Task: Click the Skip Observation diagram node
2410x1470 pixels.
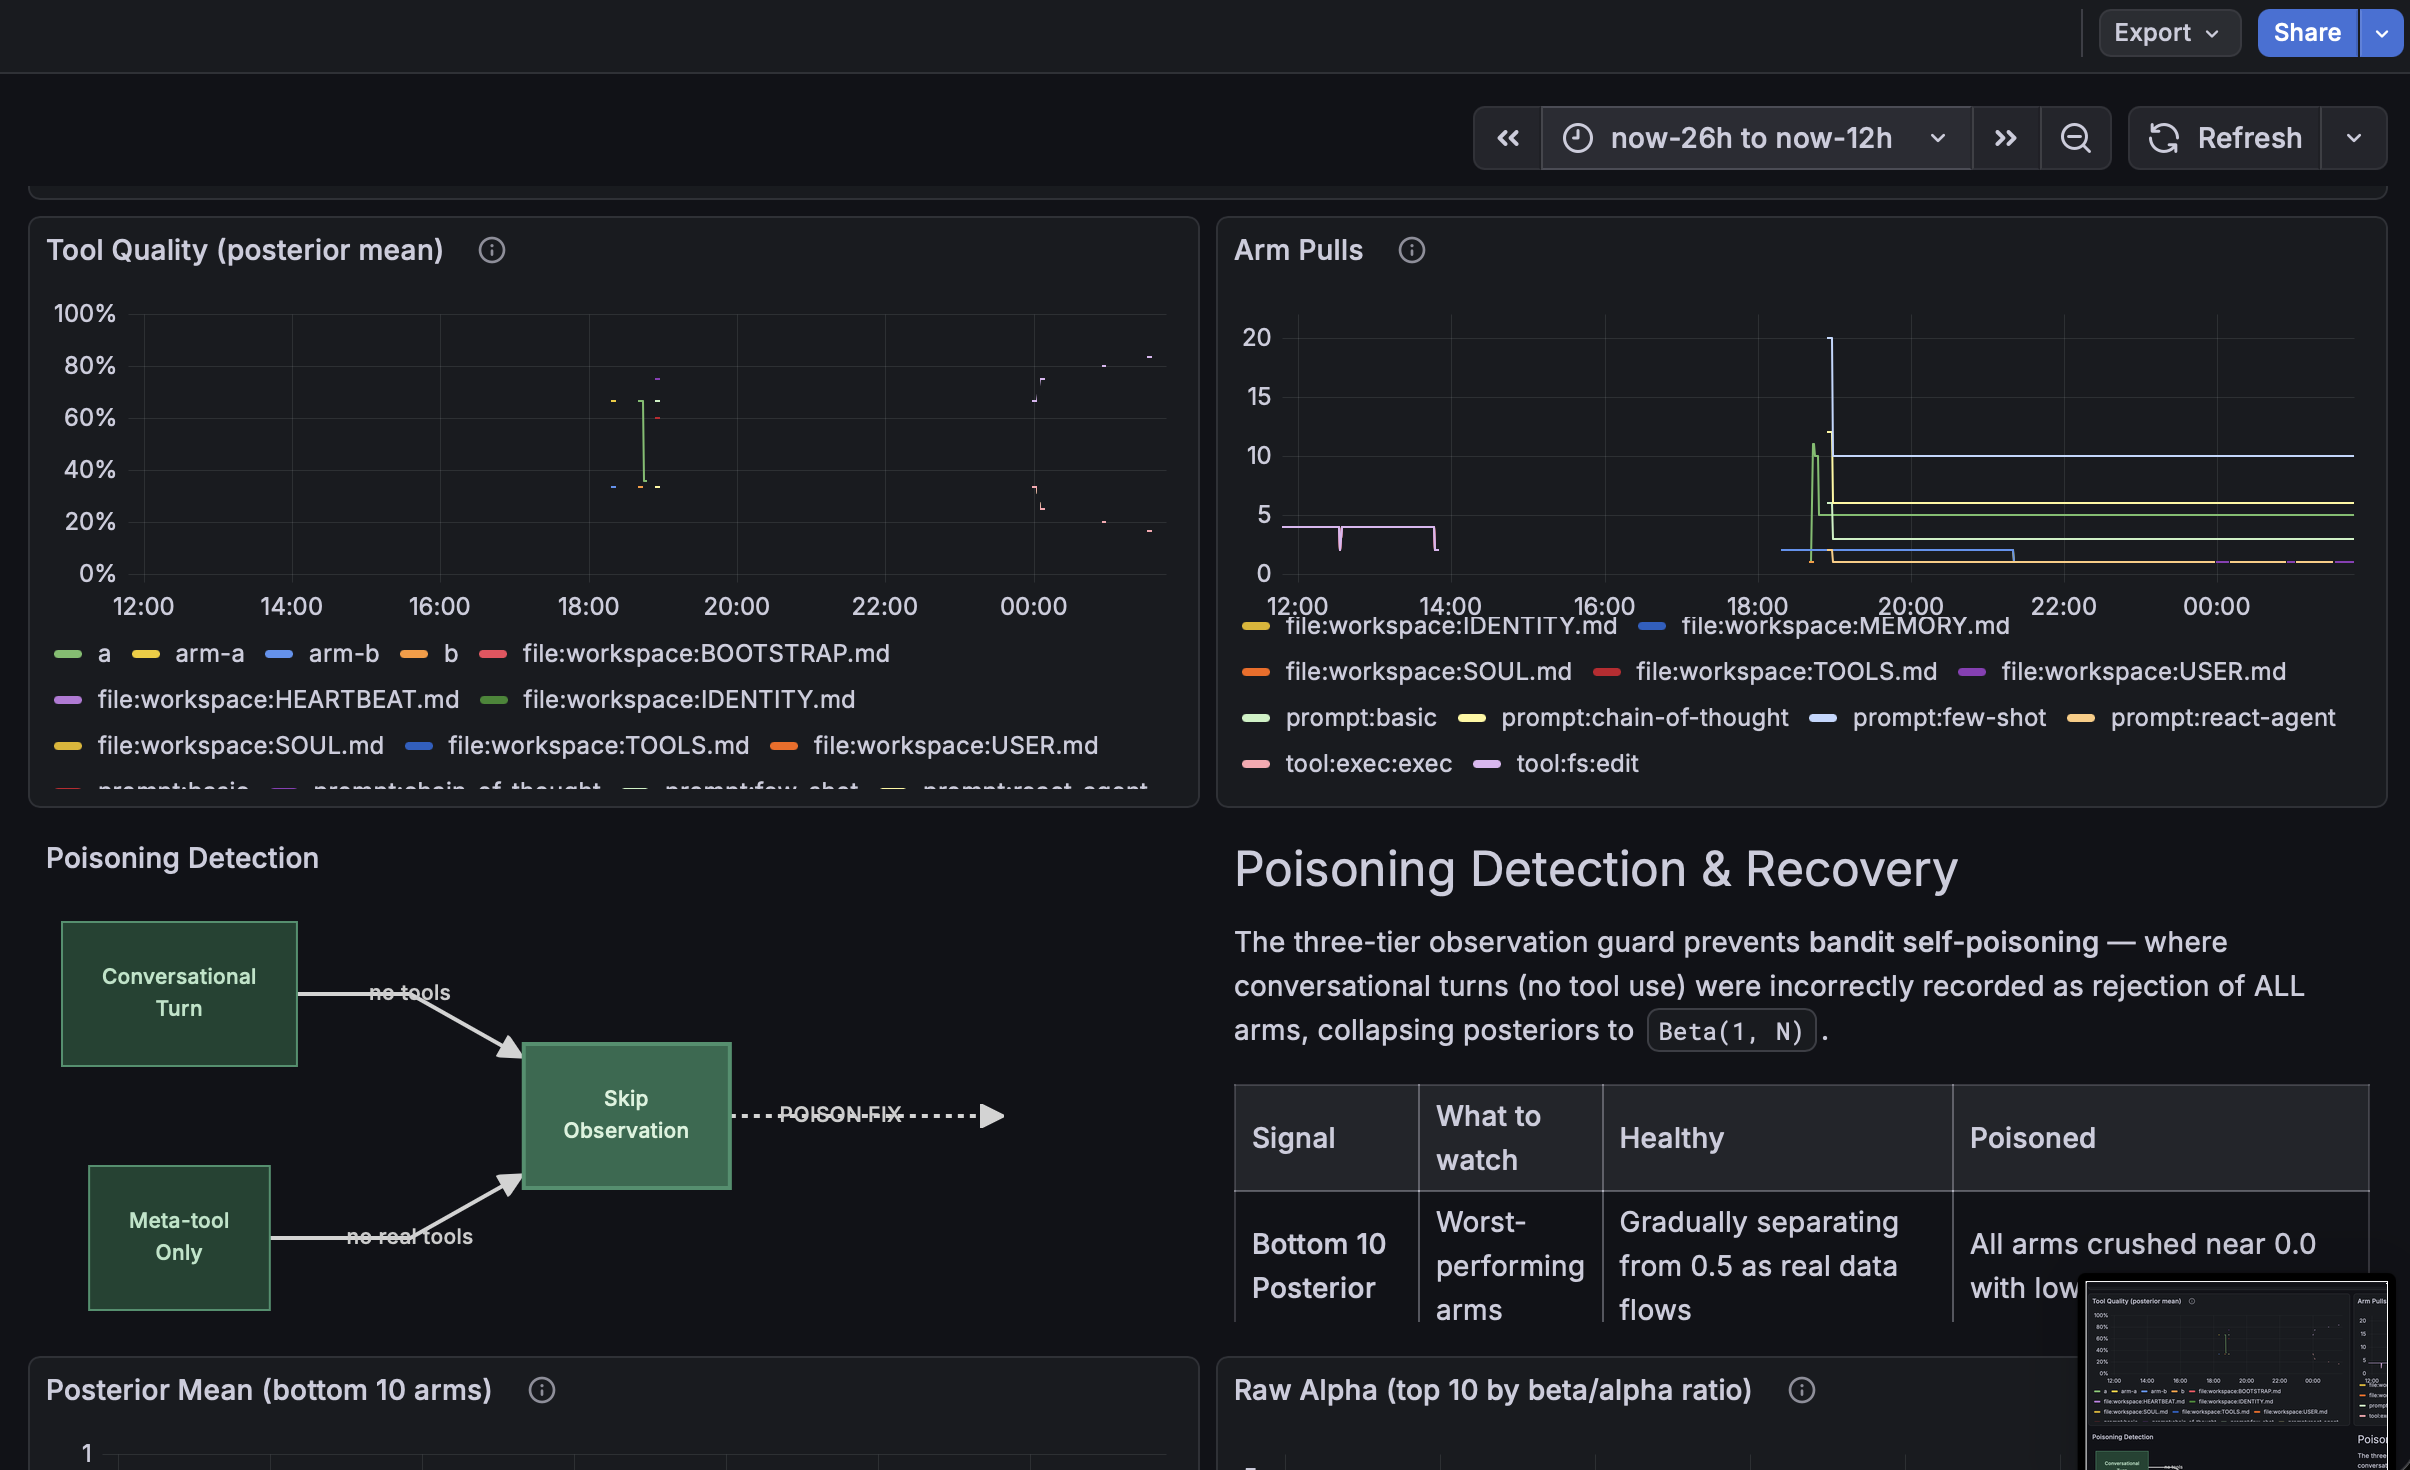Action: tap(626, 1115)
